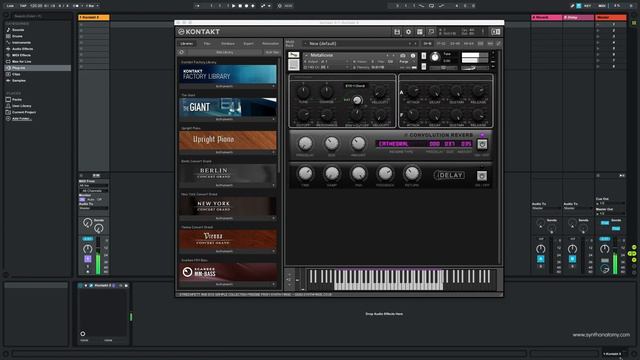Image resolution: width=640 pixels, height=360 pixels.
Task: Click the Bit toggle switch knob
Action: coord(357,100)
